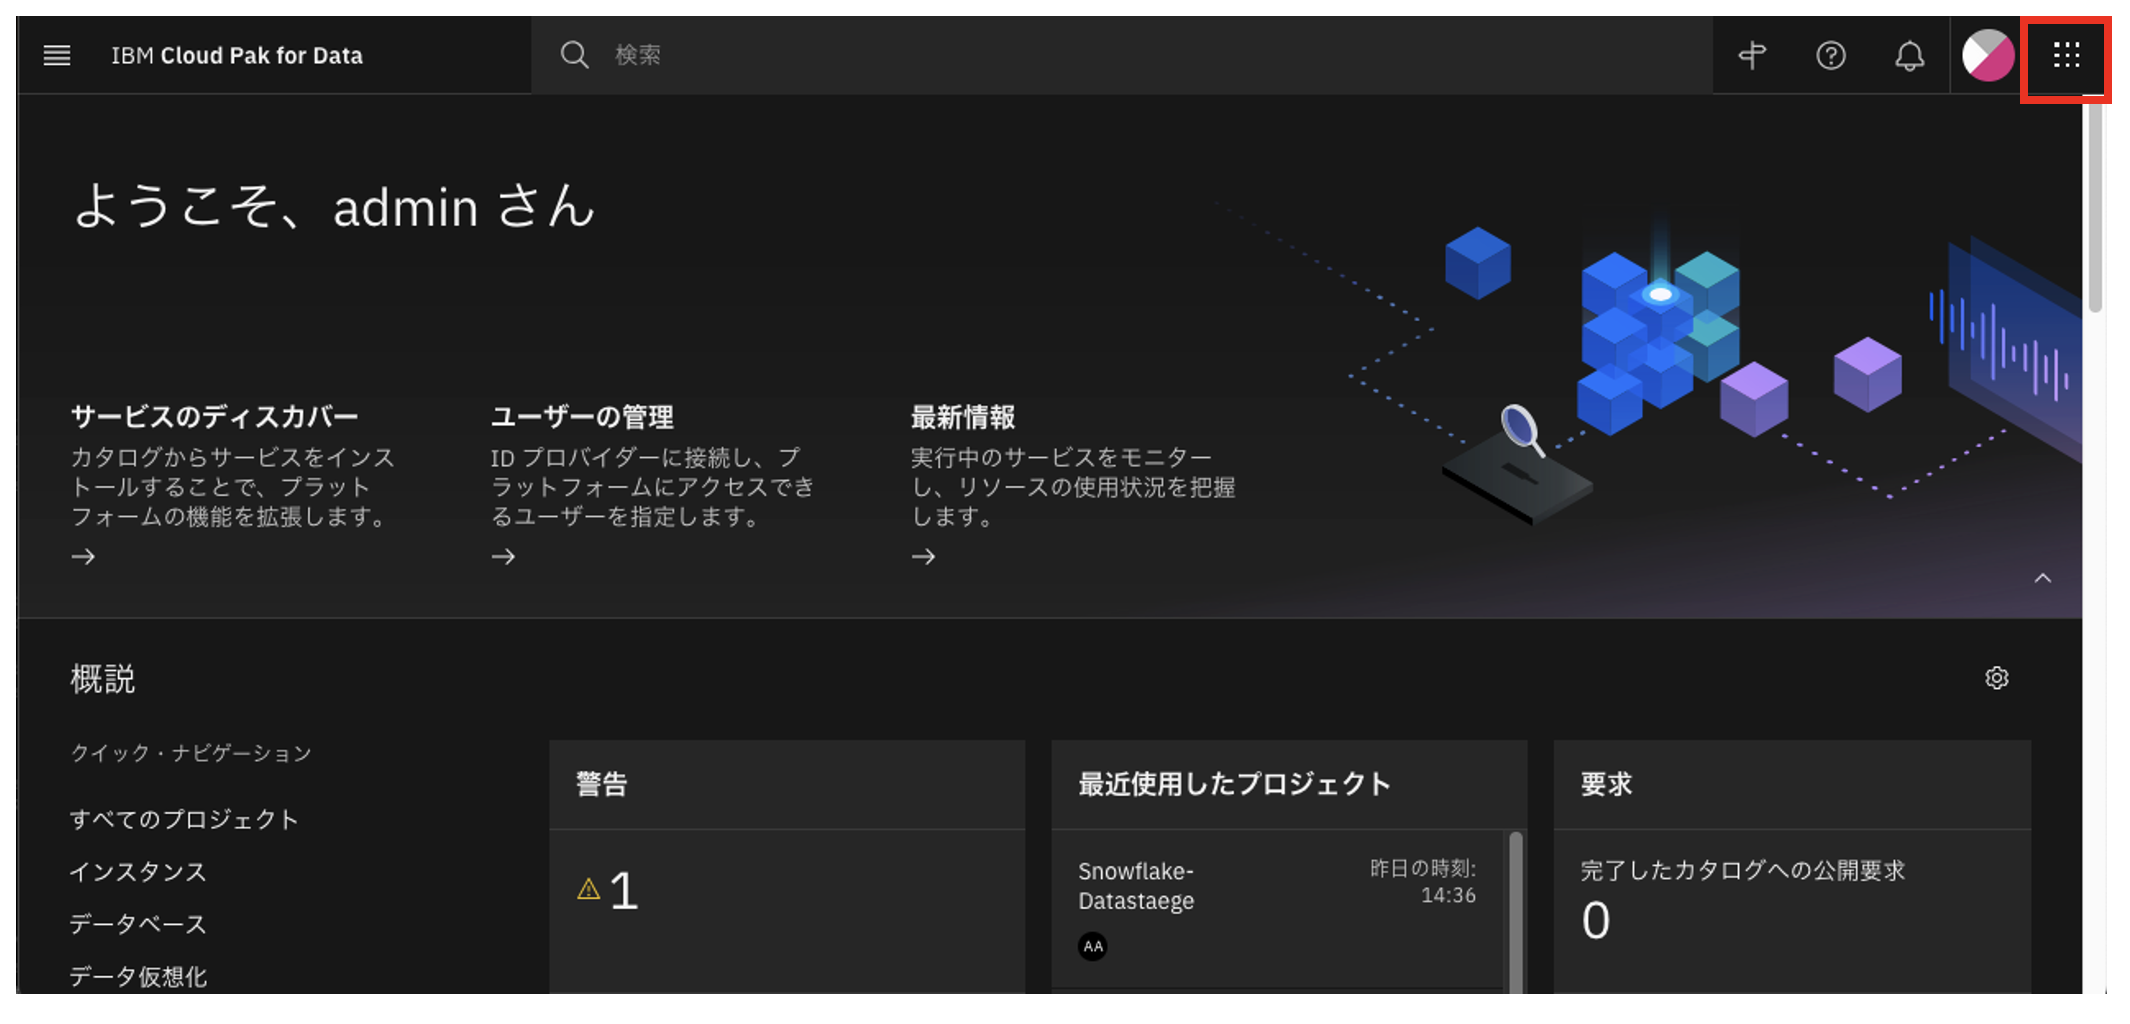The height and width of the screenshot is (1024, 2130).
Task: Open 概説 settings gear to customize overview
Action: pos(1996,678)
